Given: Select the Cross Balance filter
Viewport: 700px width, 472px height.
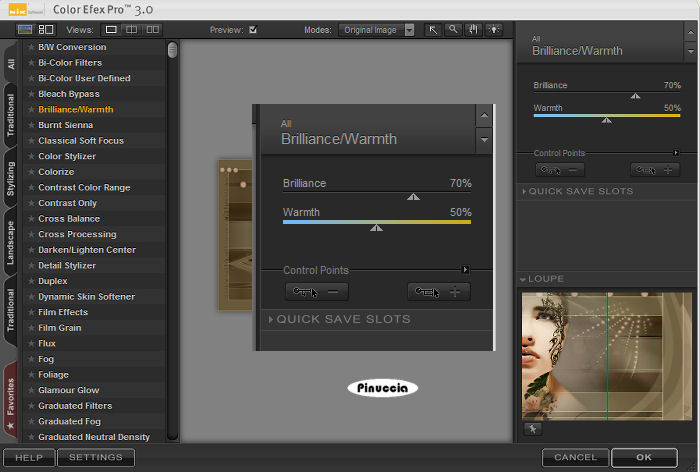Looking at the screenshot, I should (69, 219).
